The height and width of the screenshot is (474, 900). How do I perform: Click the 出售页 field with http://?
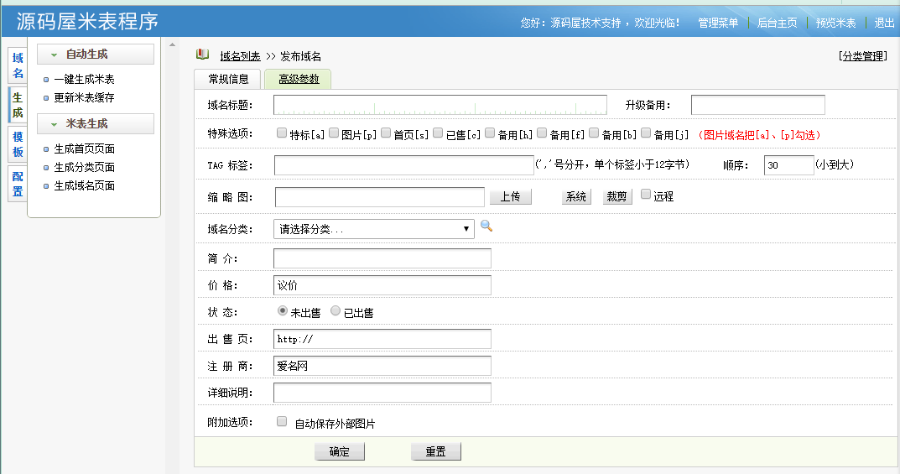pos(382,339)
